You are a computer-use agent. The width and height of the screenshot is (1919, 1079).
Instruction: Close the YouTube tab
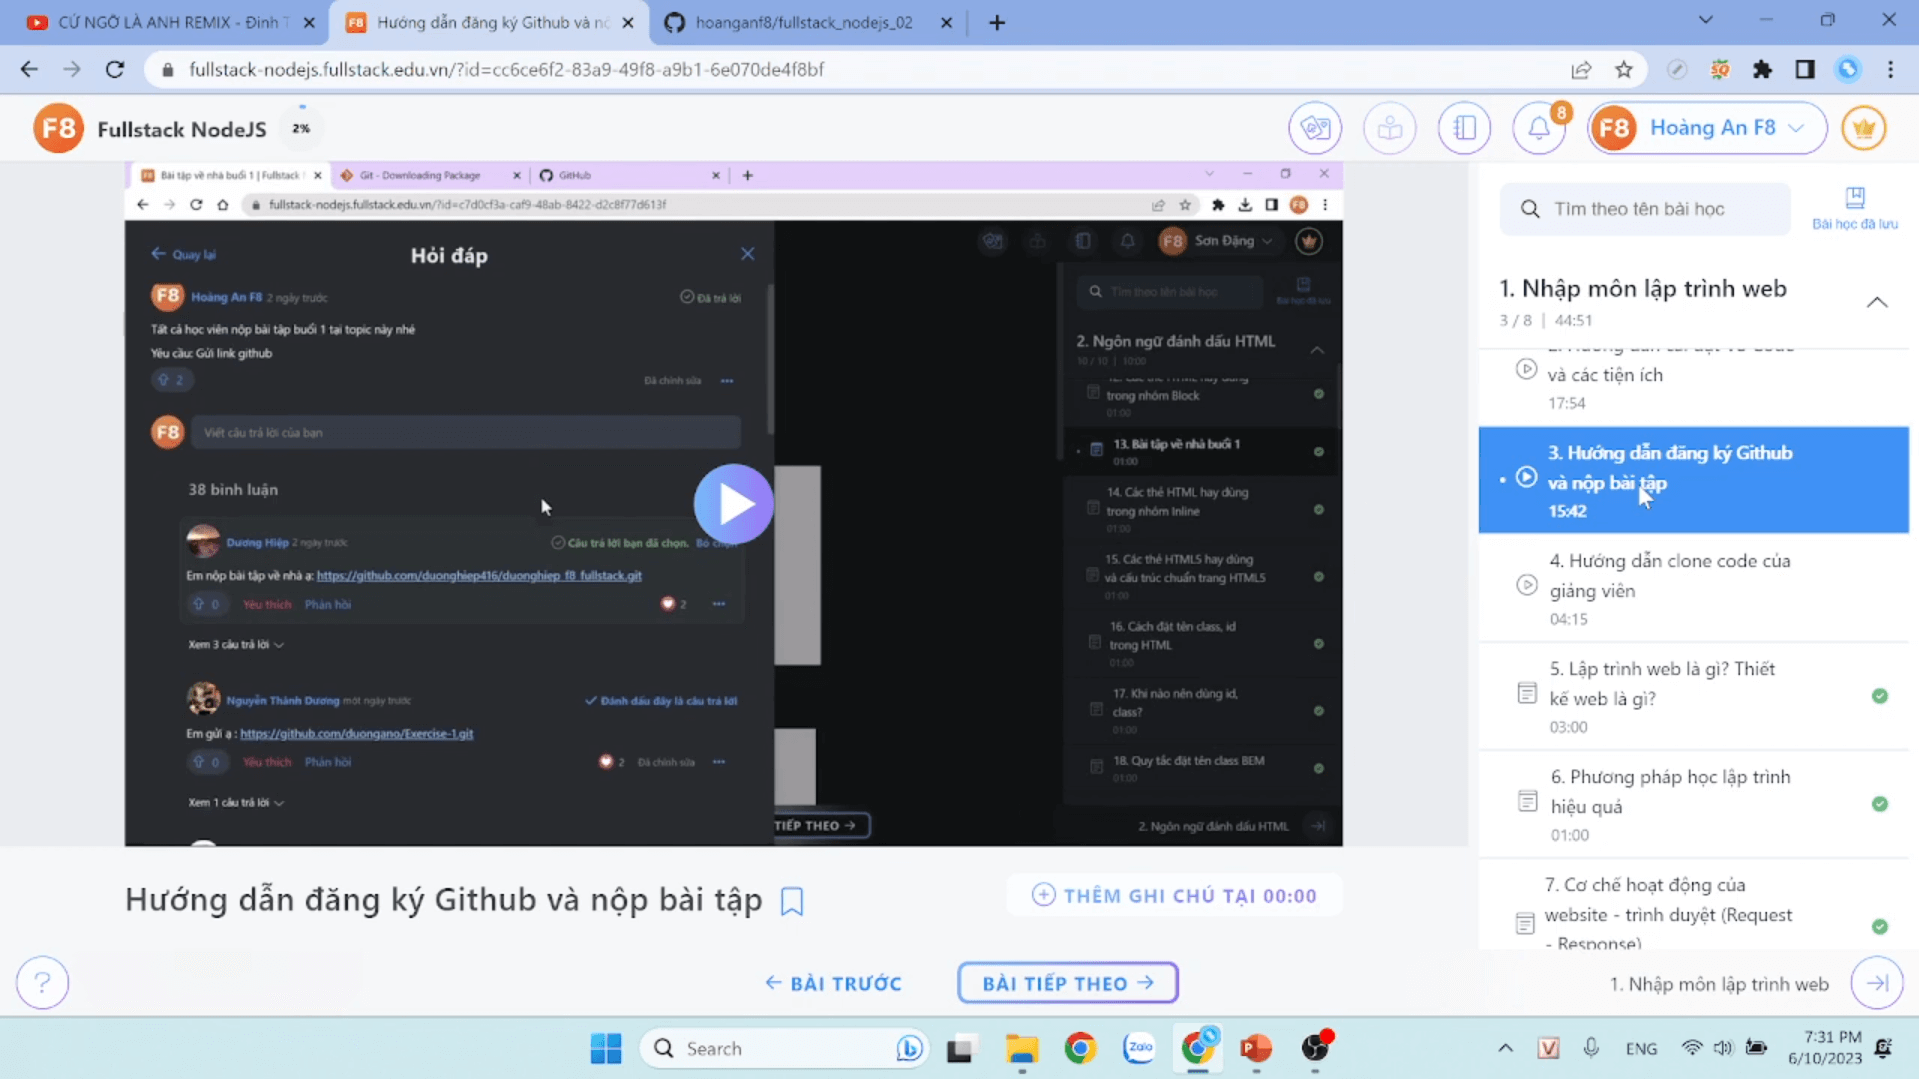(x=309, y=22)
